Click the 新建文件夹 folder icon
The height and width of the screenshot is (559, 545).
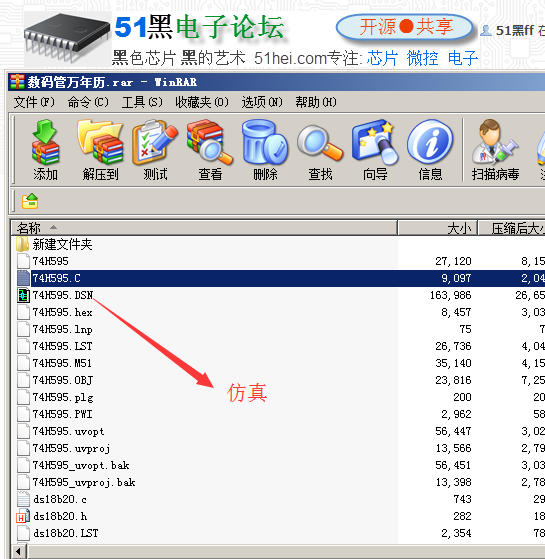tap(22, 244)
